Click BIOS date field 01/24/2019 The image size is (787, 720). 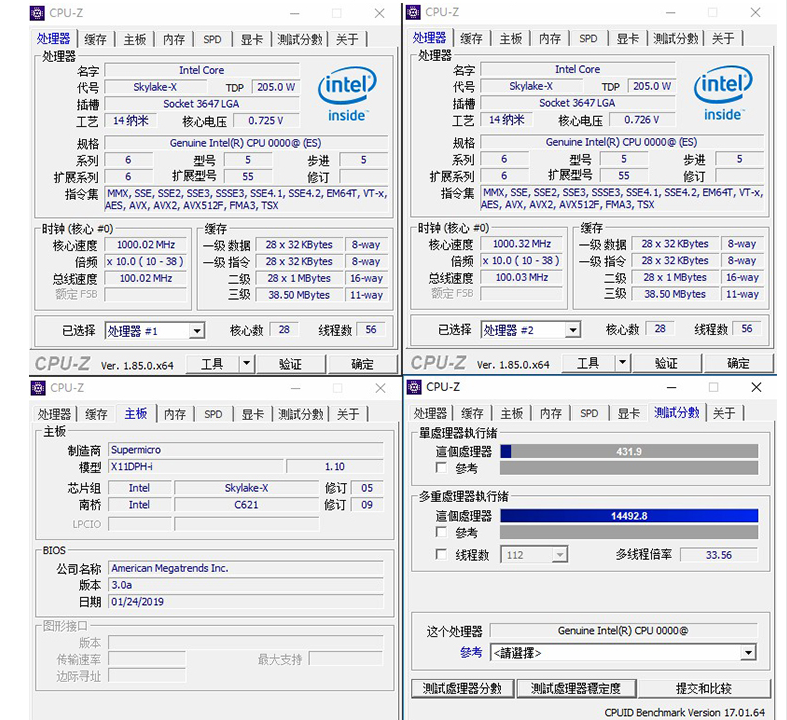(x=246, y=601)
